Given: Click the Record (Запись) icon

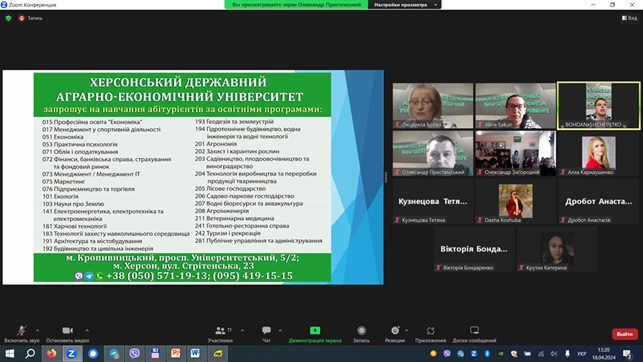Looking at the screenshot, I should point(361,330).
